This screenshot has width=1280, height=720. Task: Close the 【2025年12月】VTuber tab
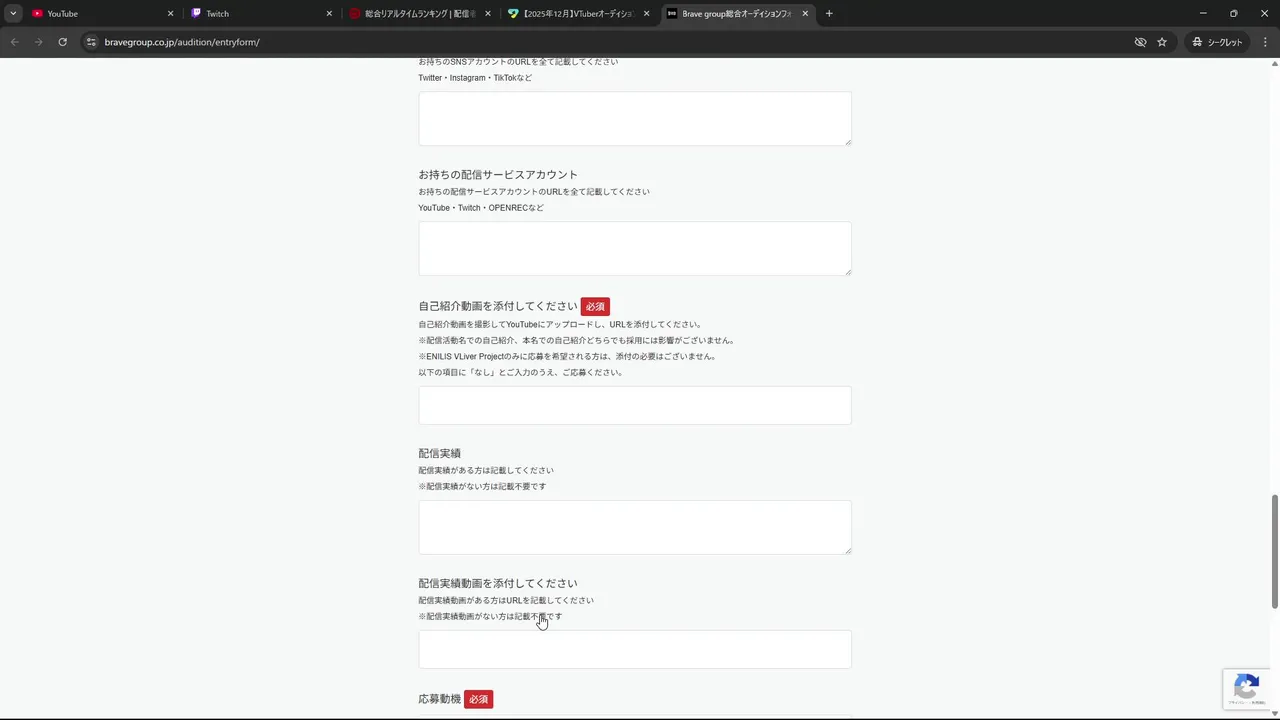646,14
